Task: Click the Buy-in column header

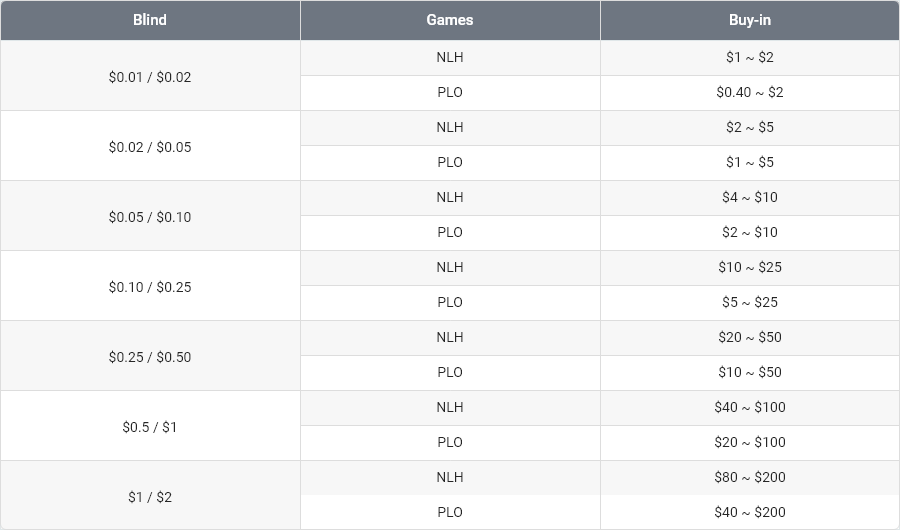Action: coord(750,20)
